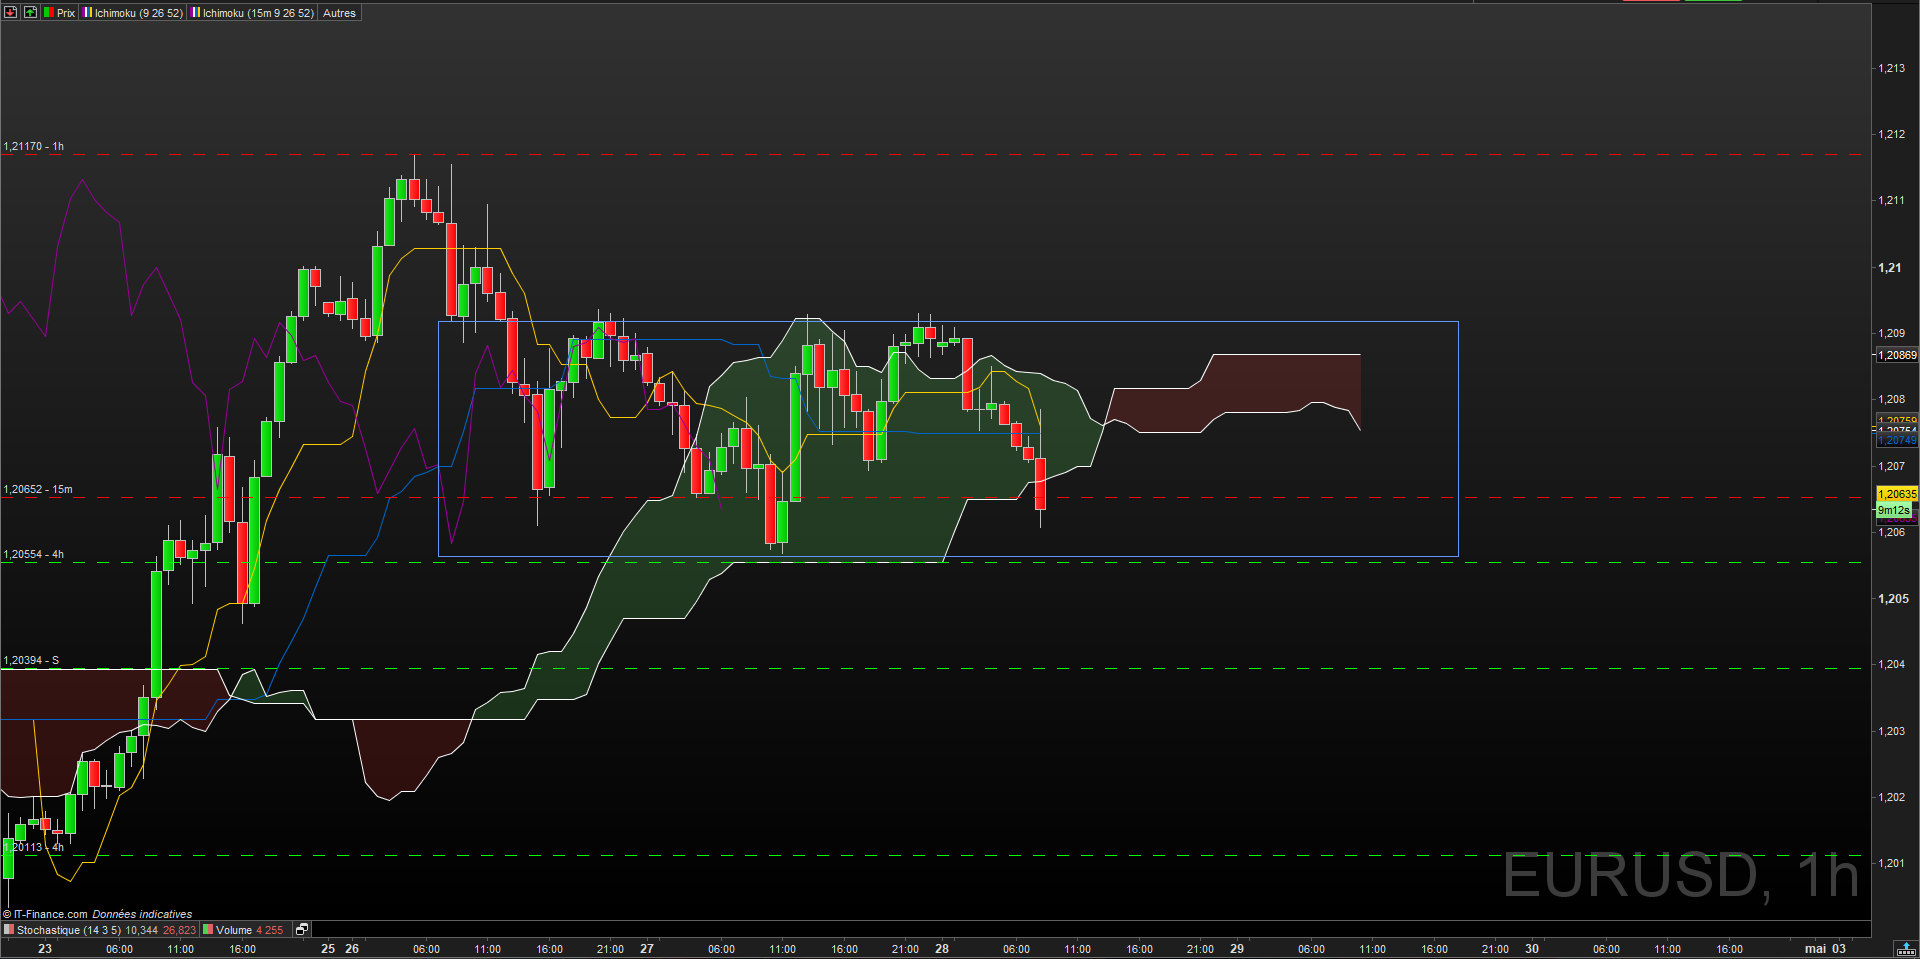1920x959 pixels.
Task: Click the IT-Finance.com copyright link
Action: pos(46,914)
